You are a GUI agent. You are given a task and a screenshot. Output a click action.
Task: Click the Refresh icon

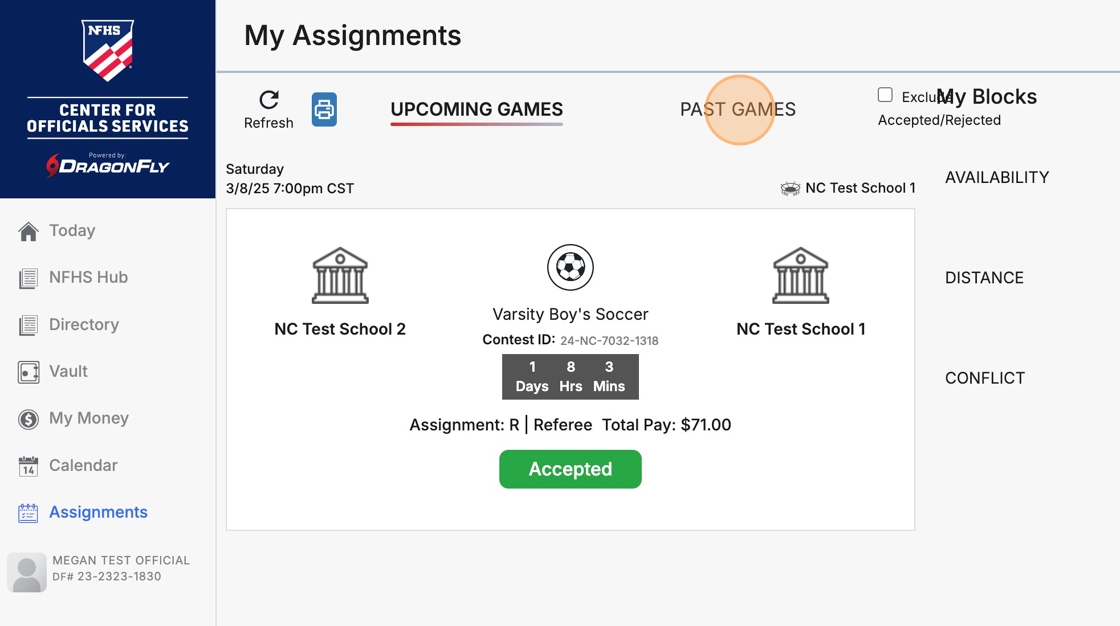pyautogui.click(x=269, y=100)
